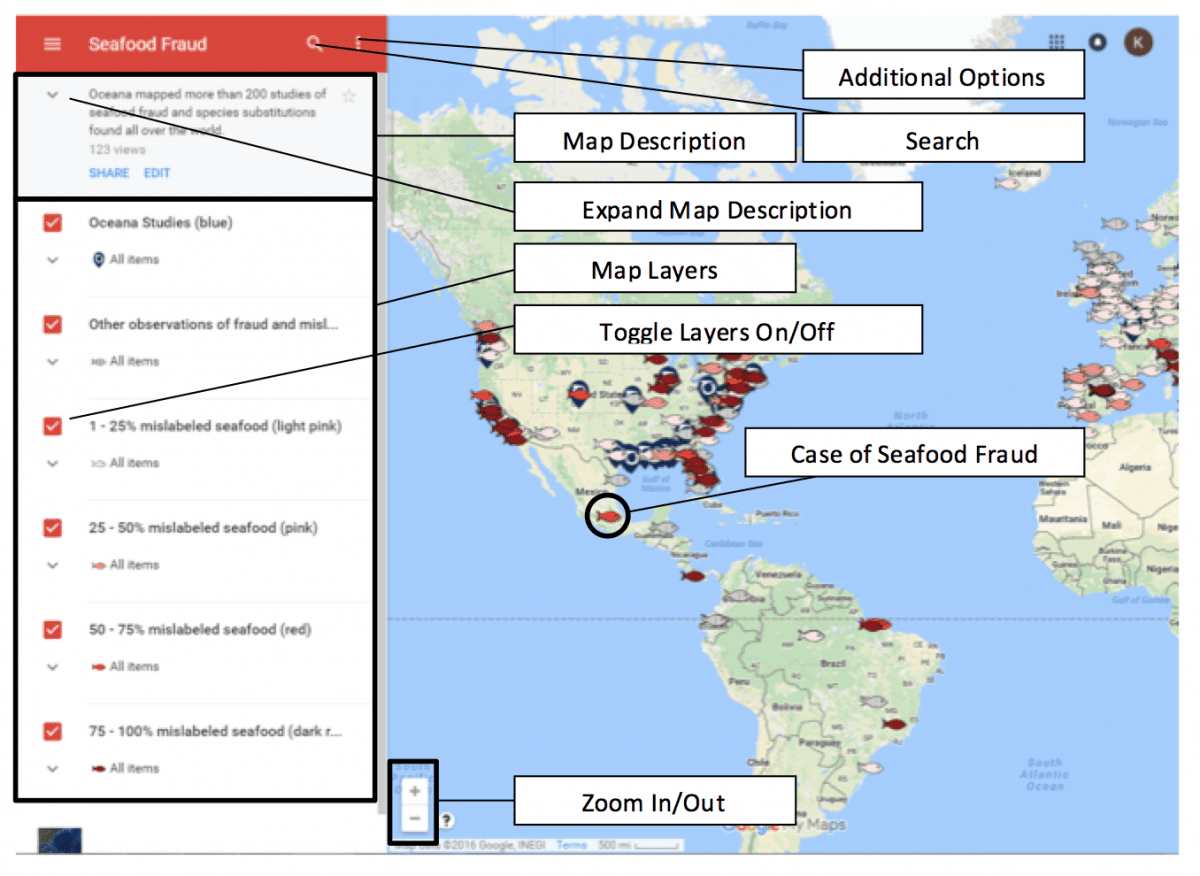The image size is (1200, 876).
Task: Expand items for 75 - 100% mislabeled seafood
Action: 53,769
